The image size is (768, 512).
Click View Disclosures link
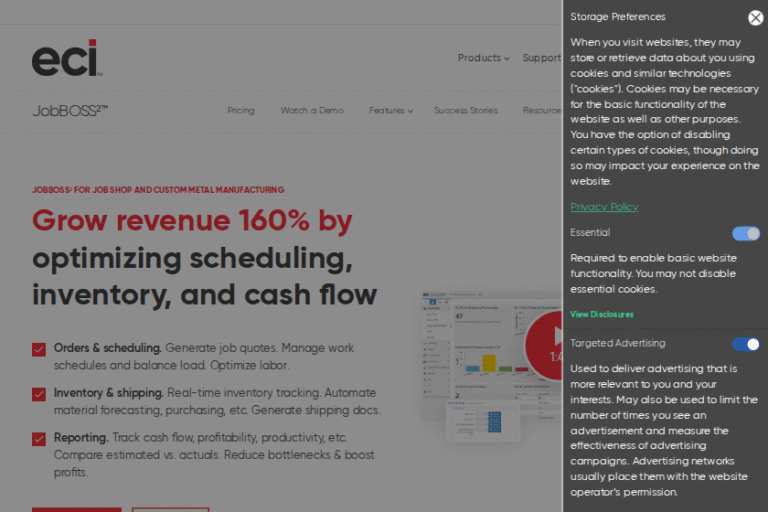tap(602, 314)
